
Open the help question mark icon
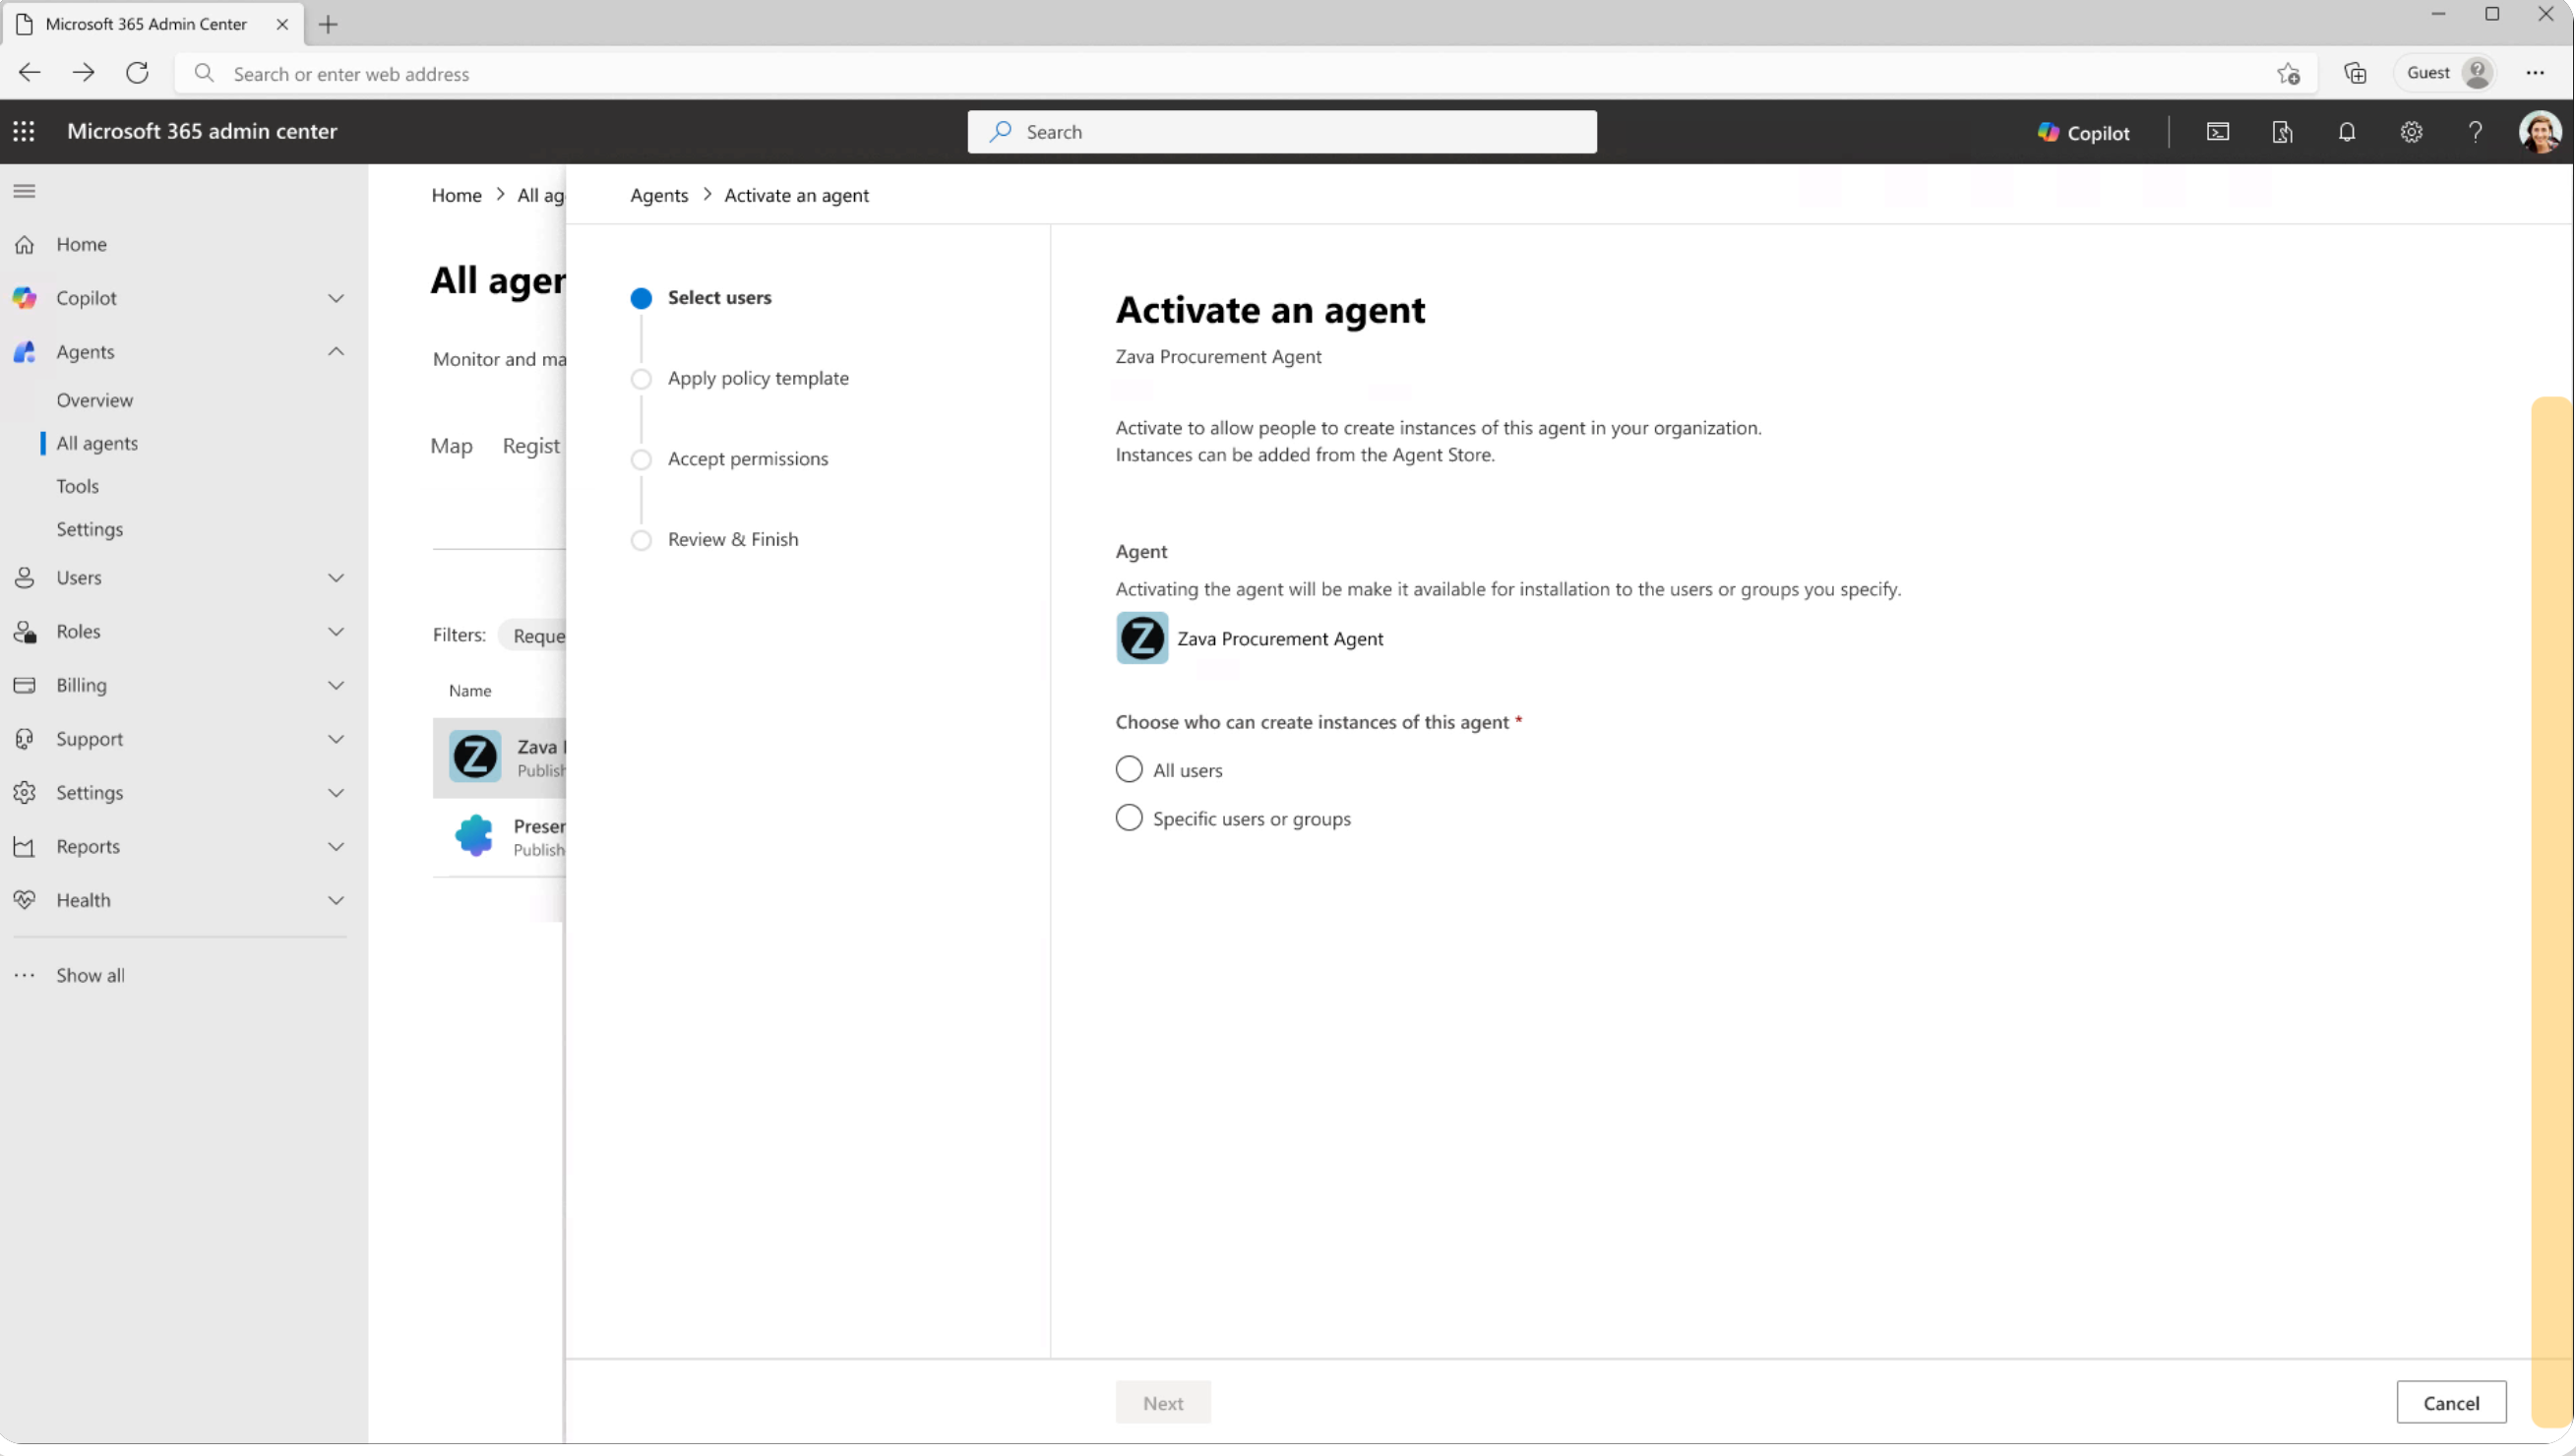pos(2475,132)
